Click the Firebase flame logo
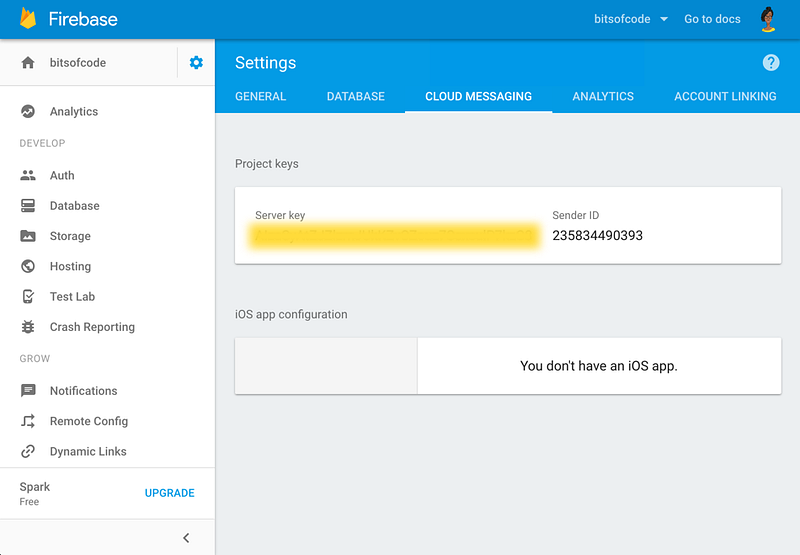 (x=28, y=18)
